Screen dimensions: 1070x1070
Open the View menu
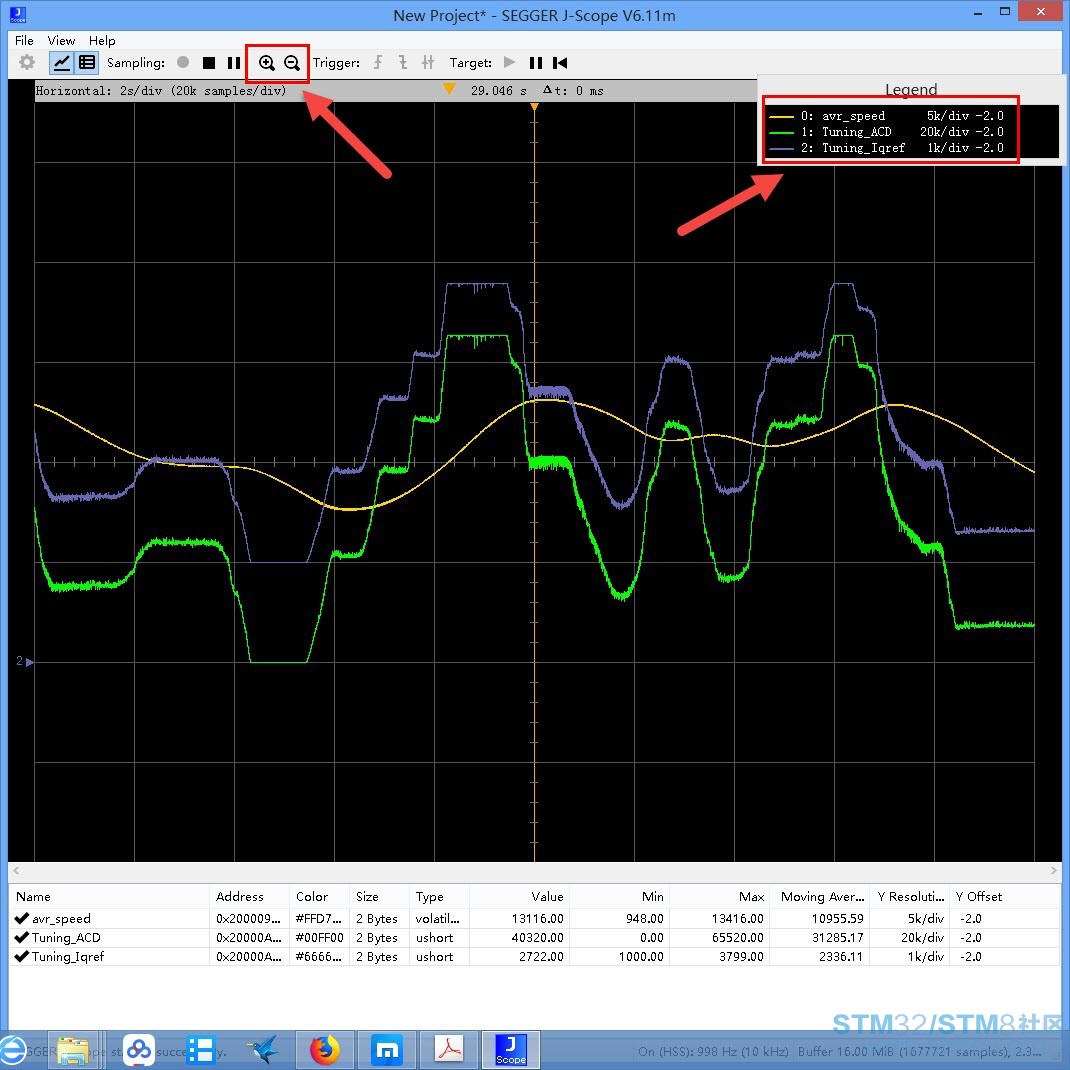coord(61,40)
